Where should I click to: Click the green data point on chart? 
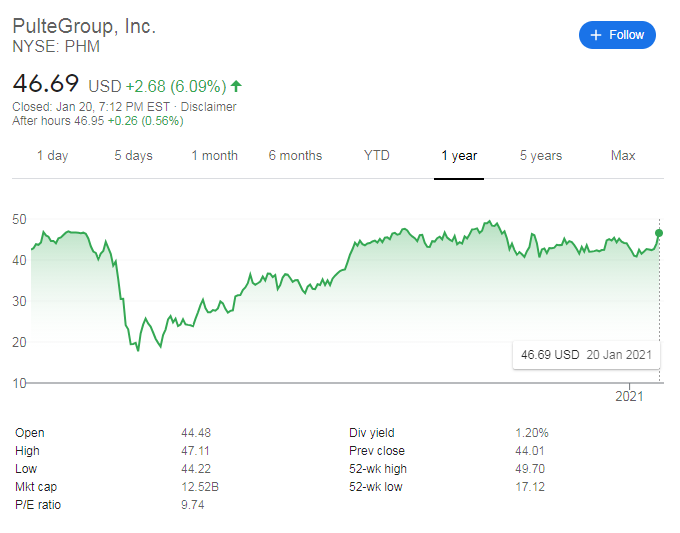659,233
